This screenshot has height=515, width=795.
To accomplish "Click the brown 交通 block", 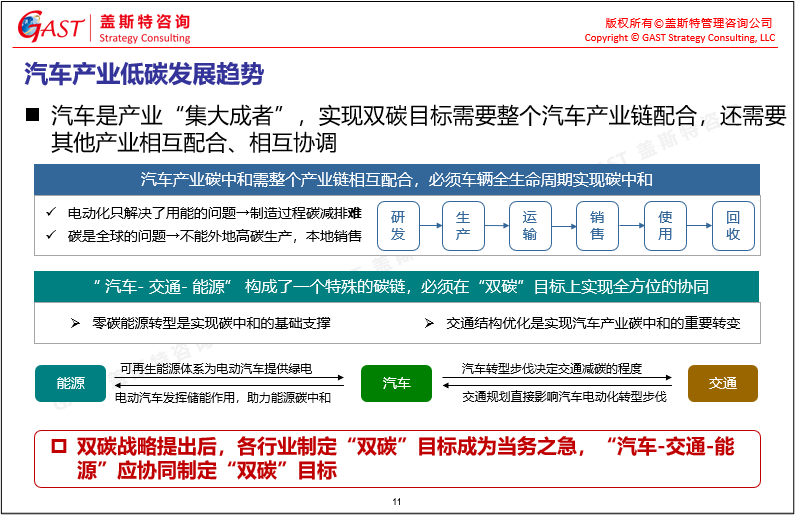I will point(722,384).
